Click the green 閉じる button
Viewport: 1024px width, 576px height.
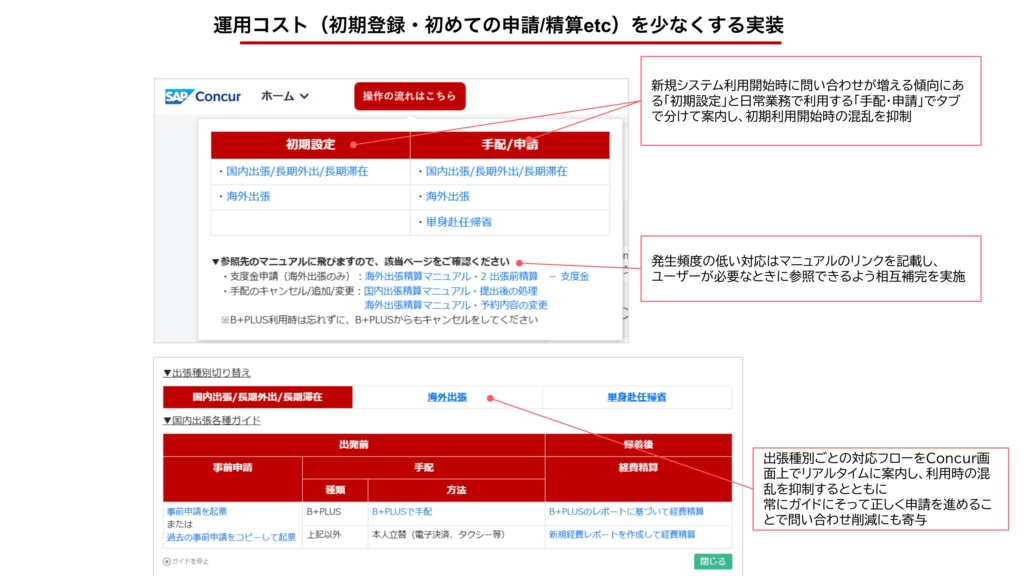point(712,561)
